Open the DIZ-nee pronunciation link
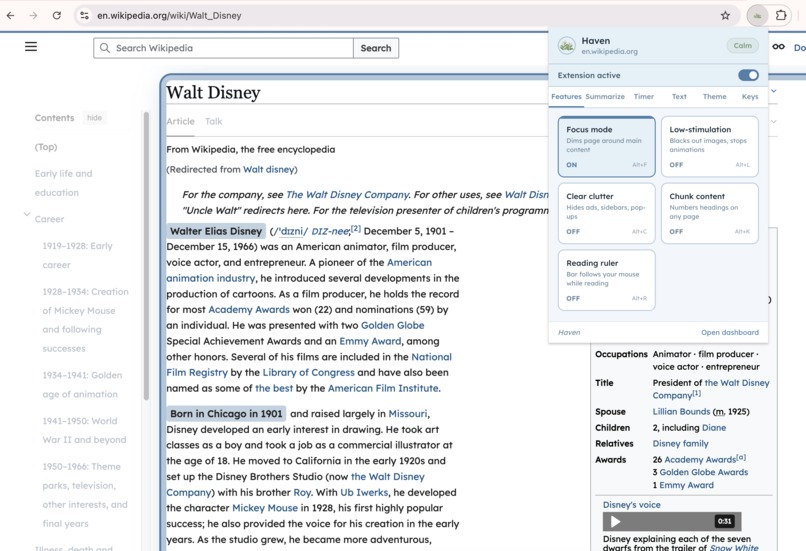Image resolution: width=806 pixels, height=551 pixels. tap(331, 231)
